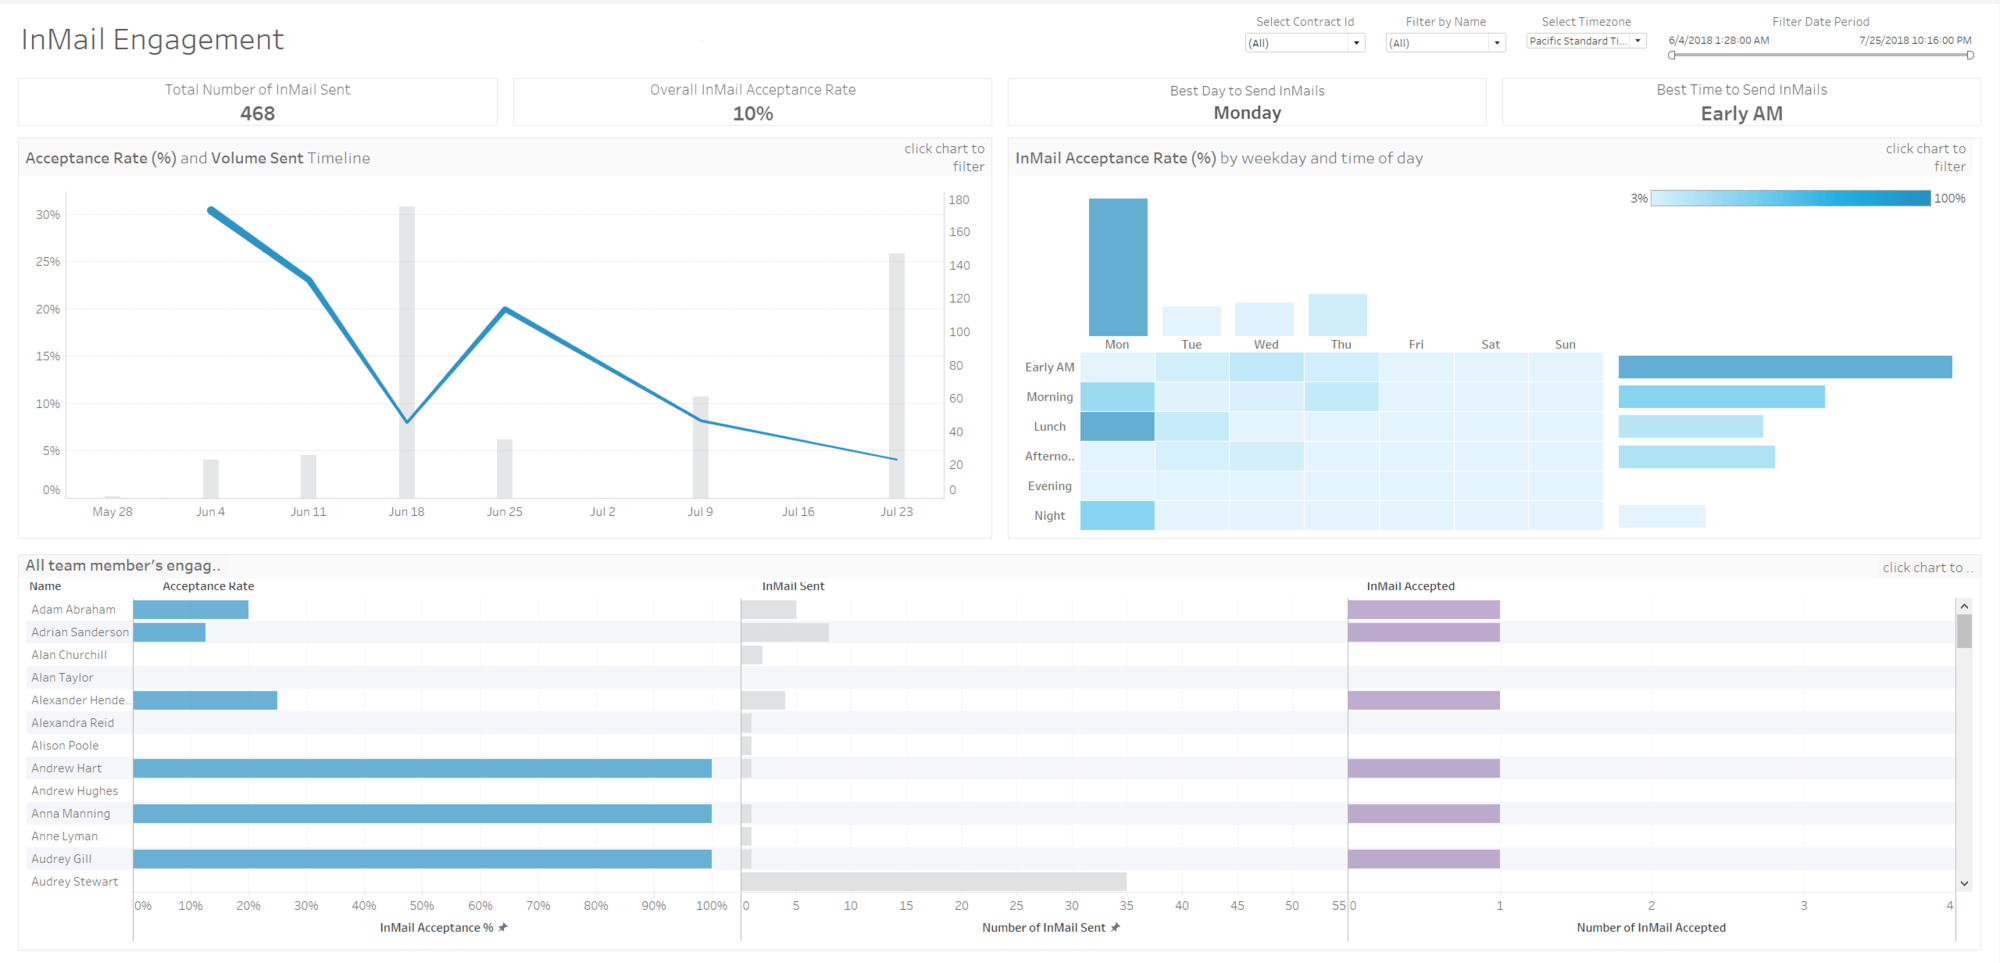Grab the left handle of date period slider
Screen dimensions: 2000x963
(x=1672, y=56)
